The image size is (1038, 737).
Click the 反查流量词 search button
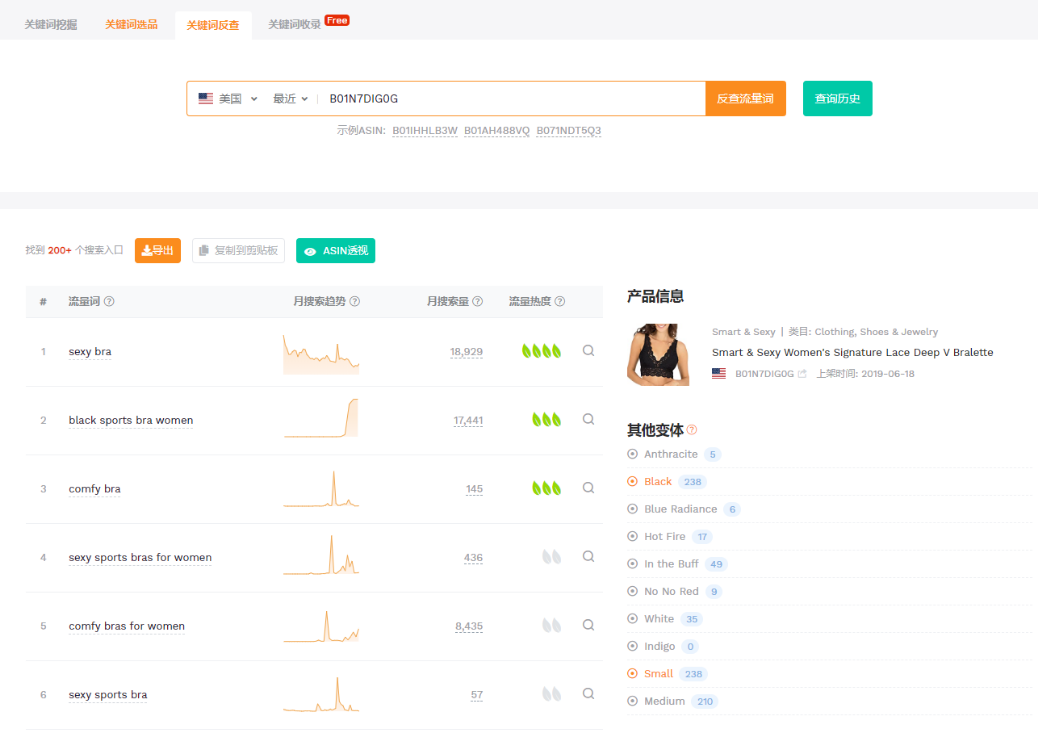(745, 99)
